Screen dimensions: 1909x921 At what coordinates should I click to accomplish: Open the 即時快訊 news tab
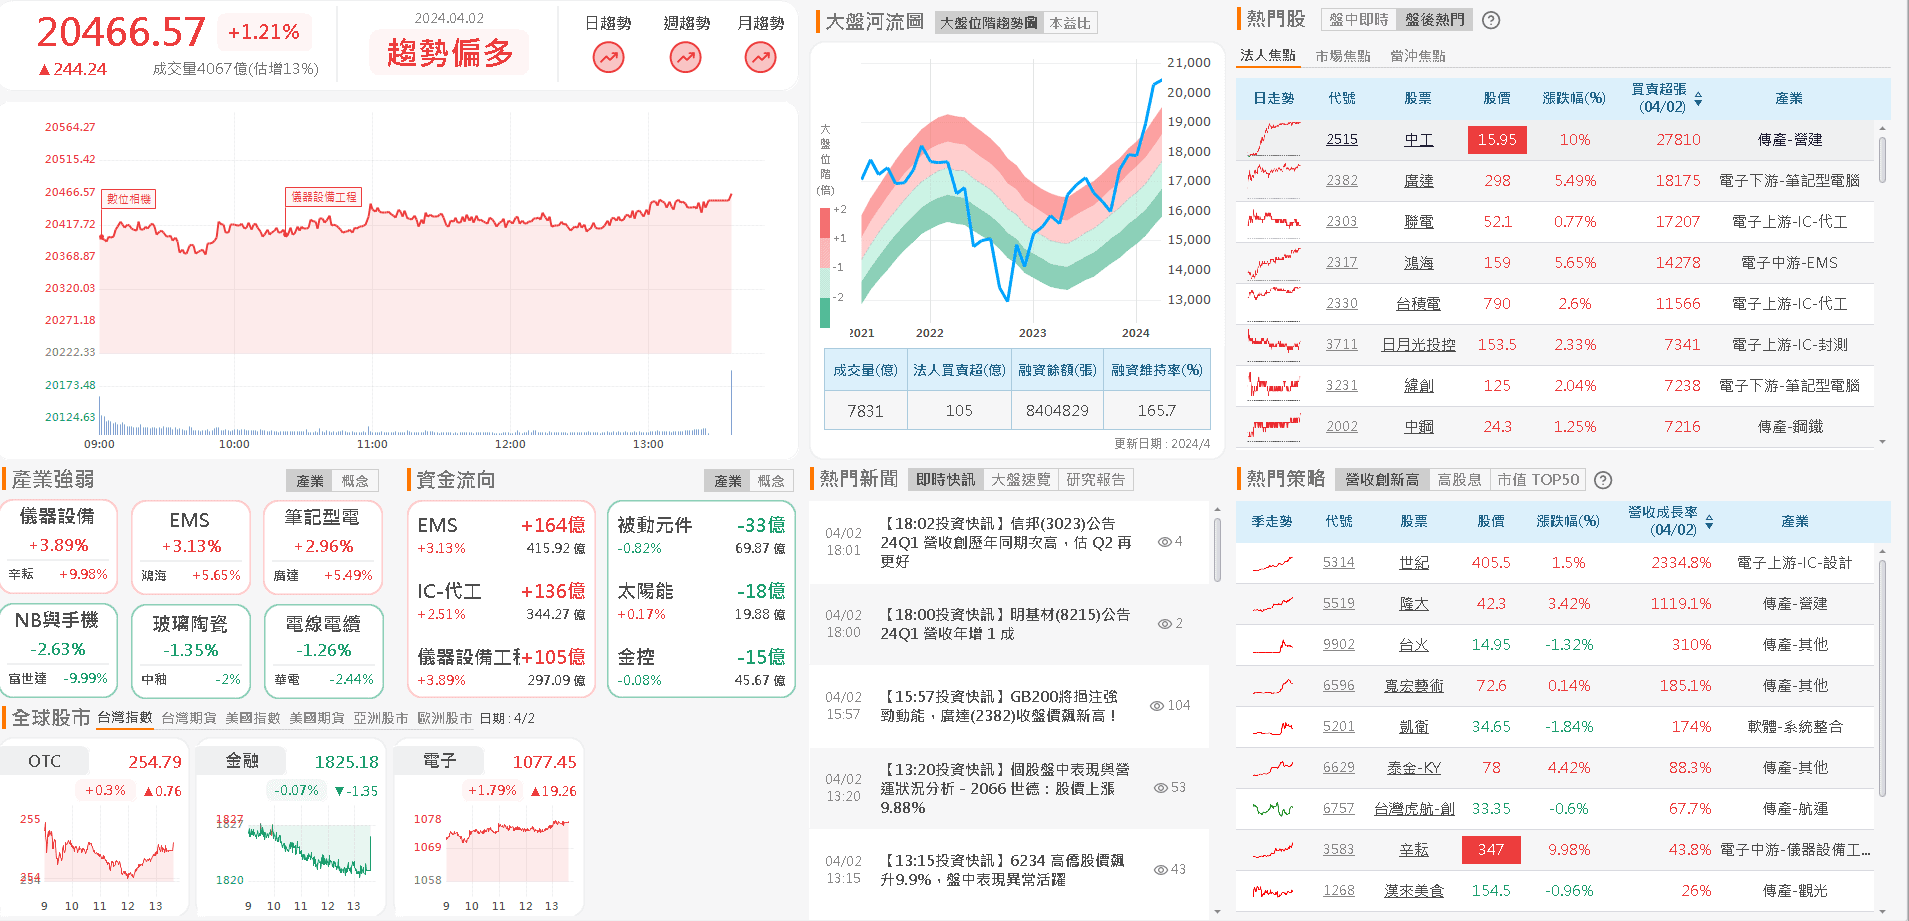coord(945,480)
